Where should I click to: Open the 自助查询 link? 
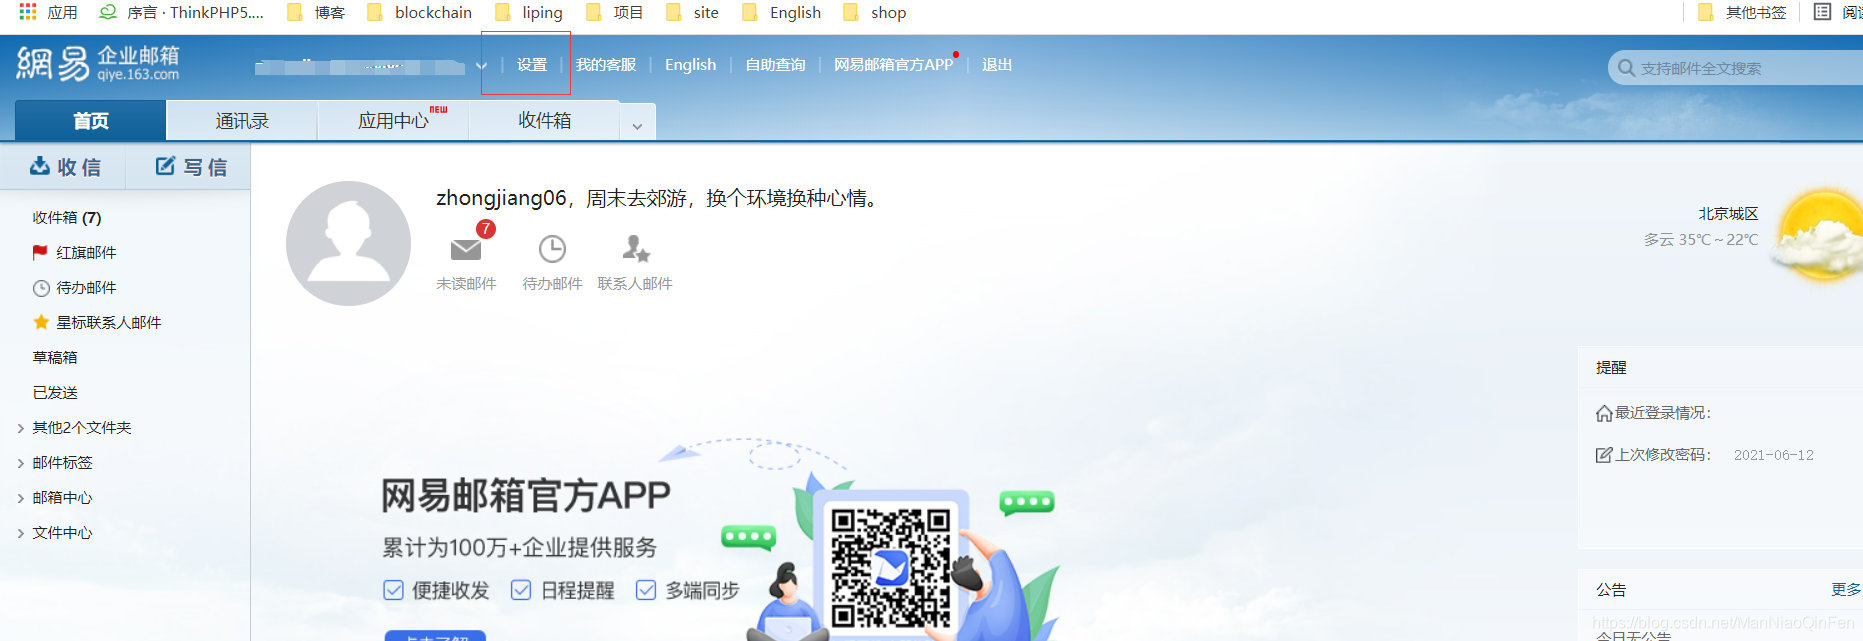[x=775, y=65]
